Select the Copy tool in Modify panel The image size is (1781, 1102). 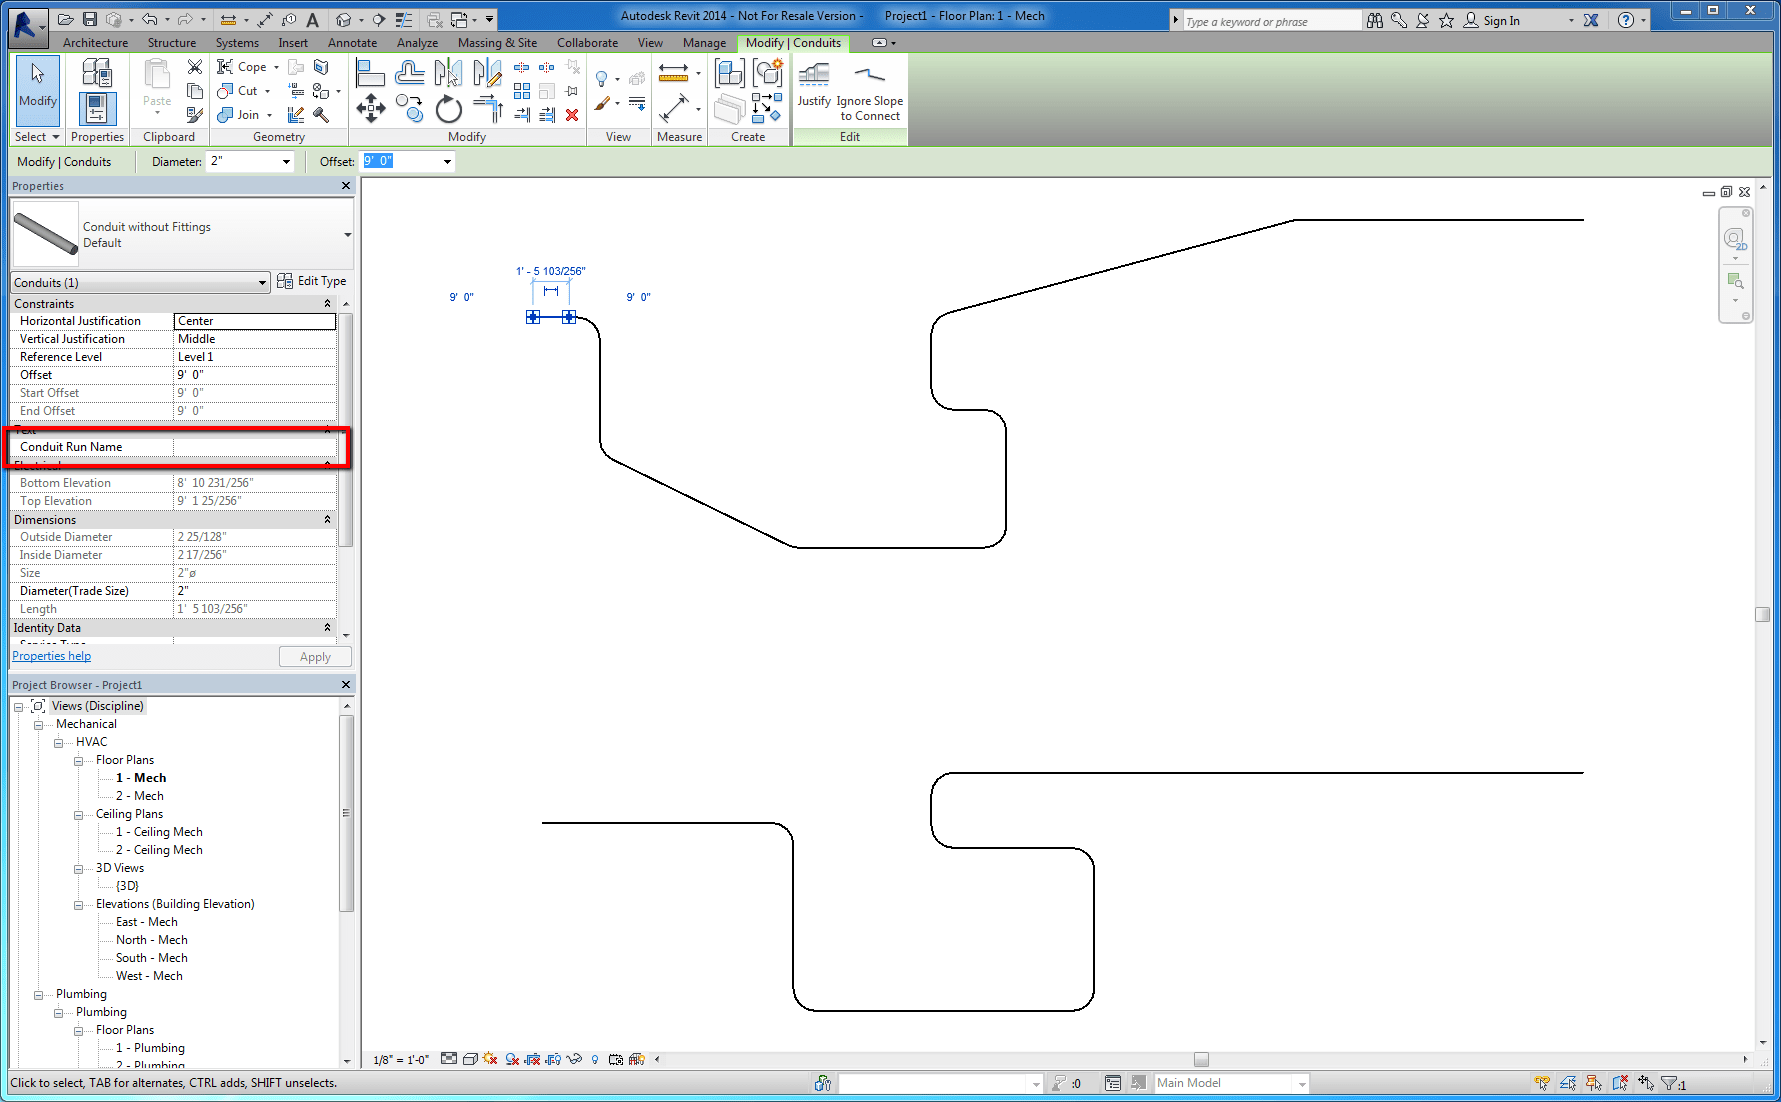[x=409, y=108]
